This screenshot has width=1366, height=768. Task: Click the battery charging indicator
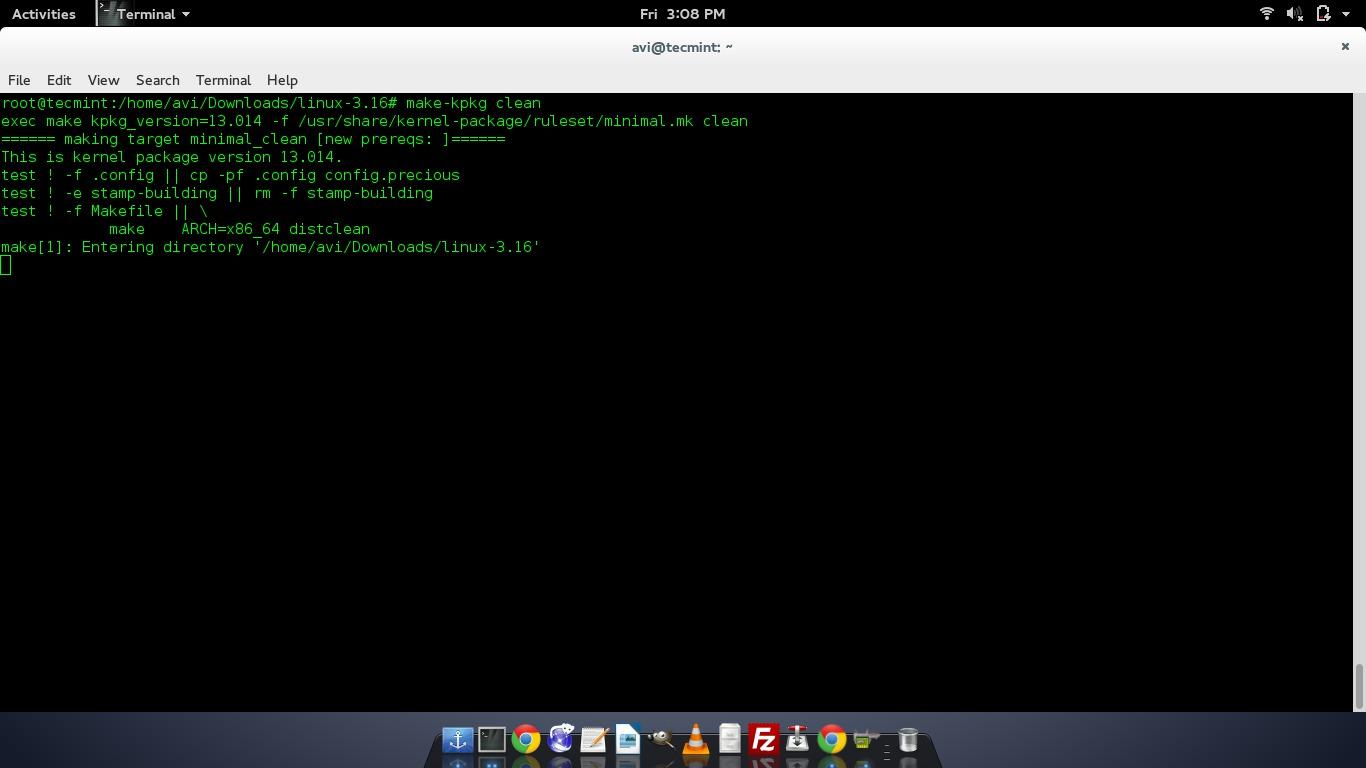[1323, 14]
